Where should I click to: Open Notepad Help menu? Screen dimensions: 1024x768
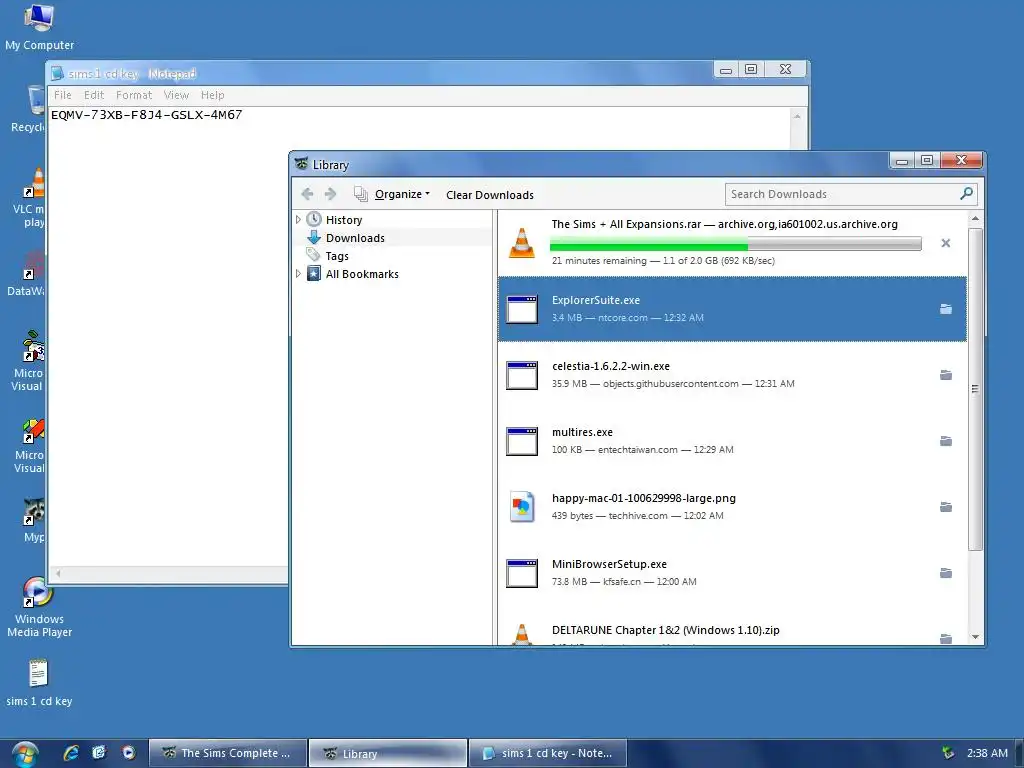213,95
